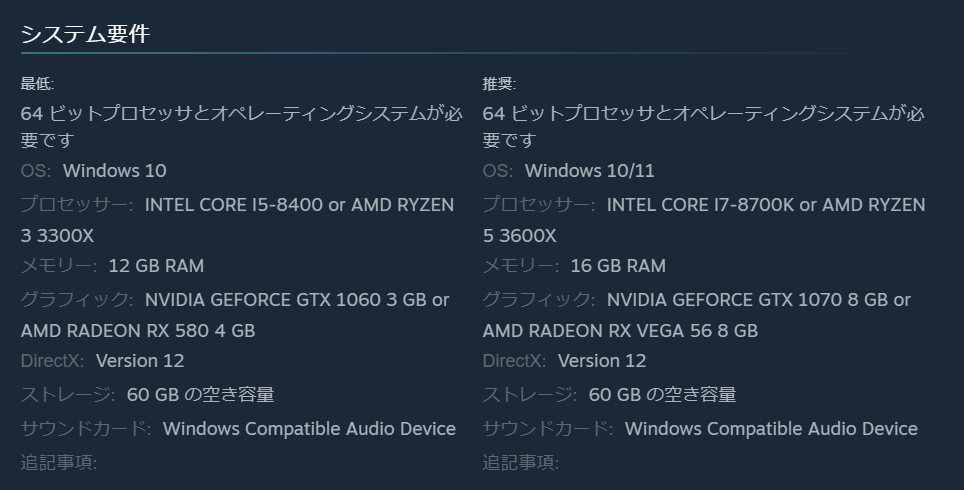Click minimum DirectX Version 12 entry

(x=140, y=361)
